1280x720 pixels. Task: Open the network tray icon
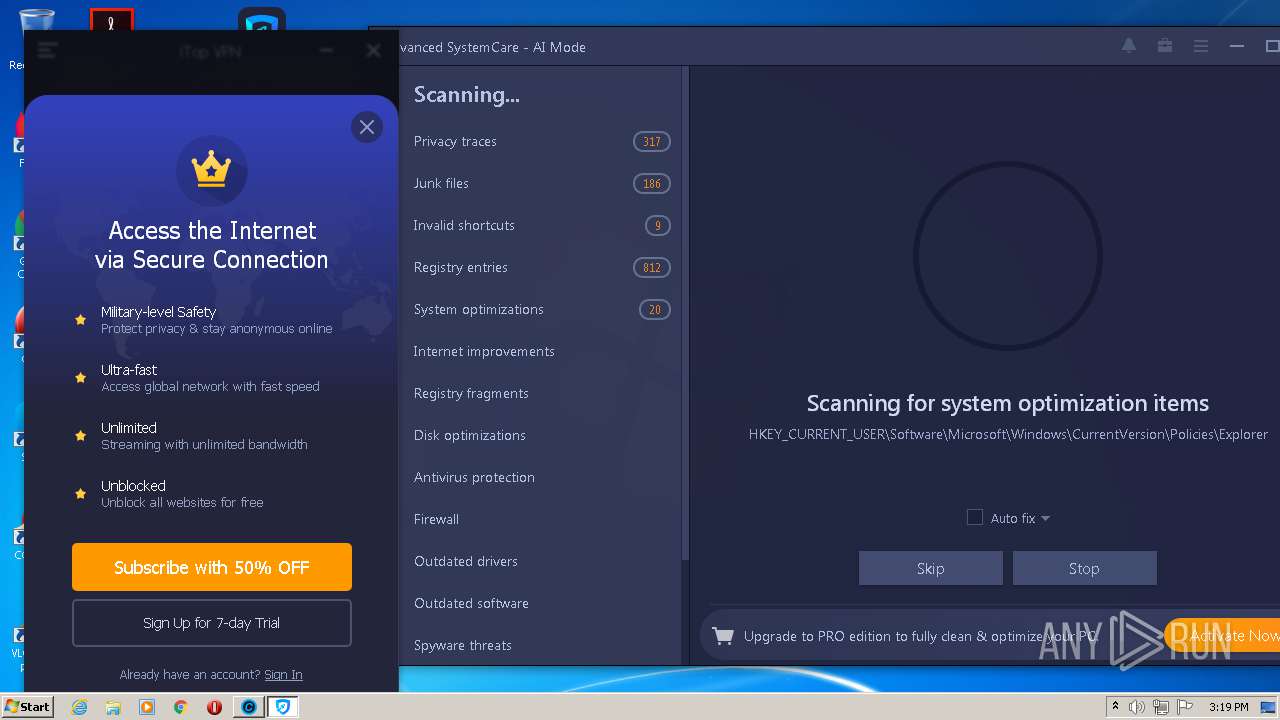click(1159, 707)
